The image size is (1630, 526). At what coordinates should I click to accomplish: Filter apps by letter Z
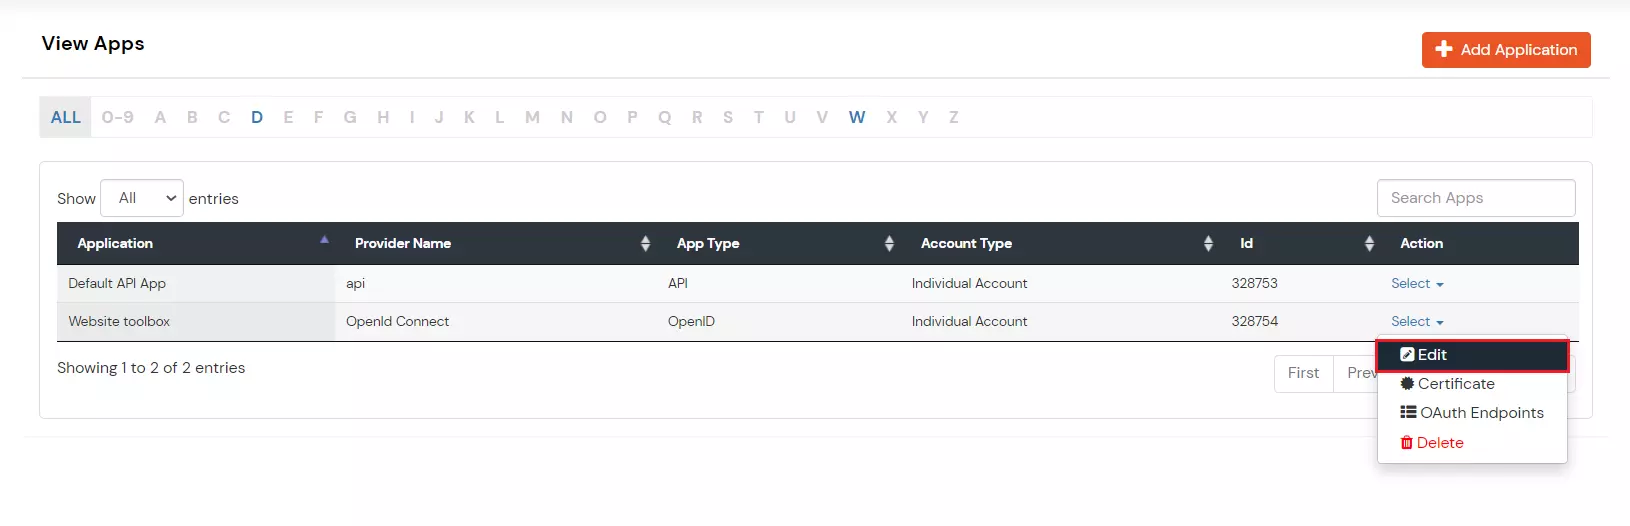(954, 117)
